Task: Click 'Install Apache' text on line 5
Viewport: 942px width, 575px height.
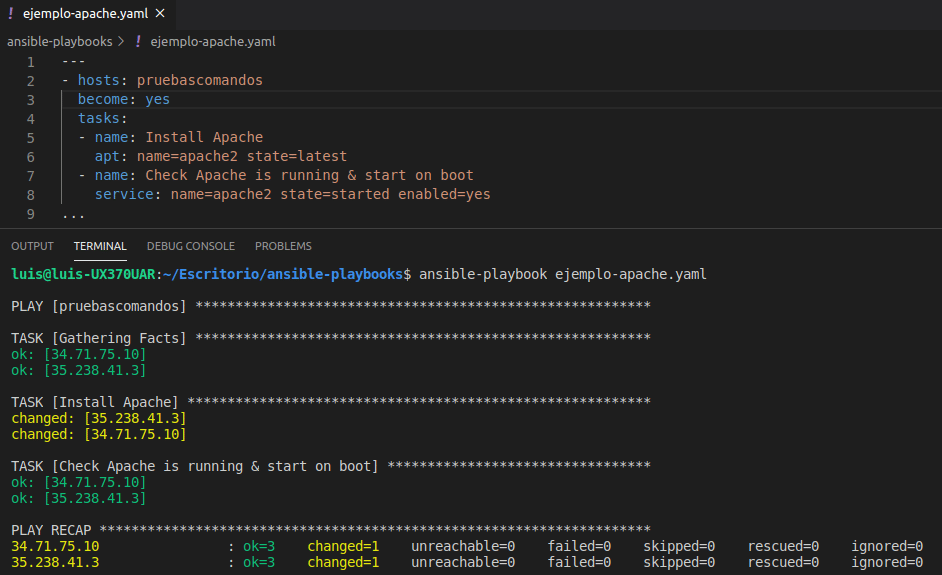Action: 204,138
